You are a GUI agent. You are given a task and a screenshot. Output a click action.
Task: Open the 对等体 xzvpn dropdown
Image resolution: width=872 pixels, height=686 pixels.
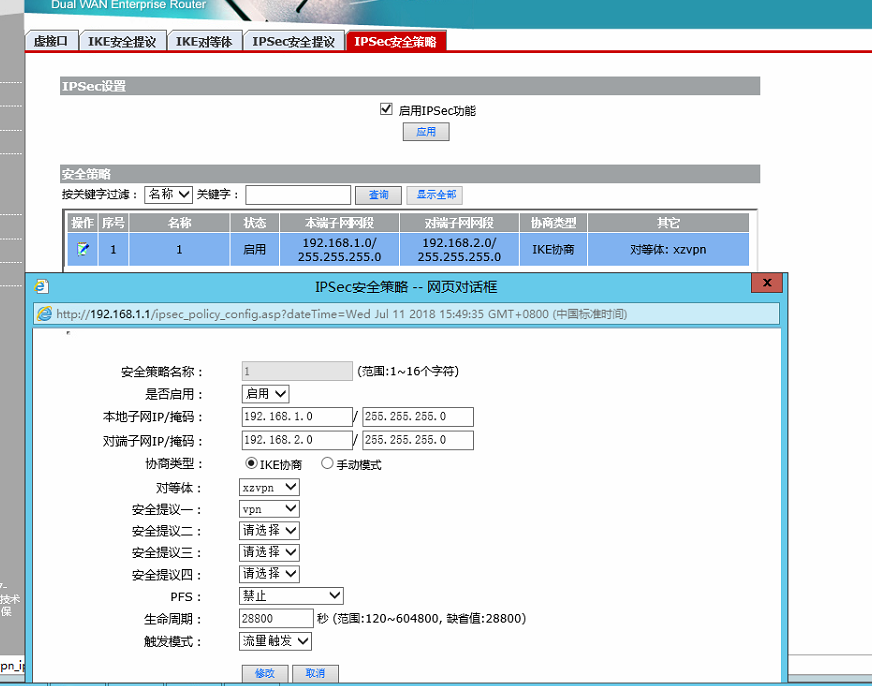coord(269,488)
